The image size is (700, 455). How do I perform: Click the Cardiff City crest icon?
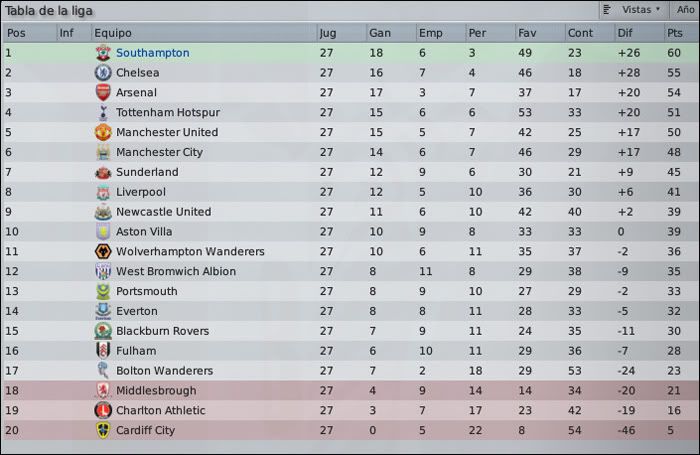[103, 430]
